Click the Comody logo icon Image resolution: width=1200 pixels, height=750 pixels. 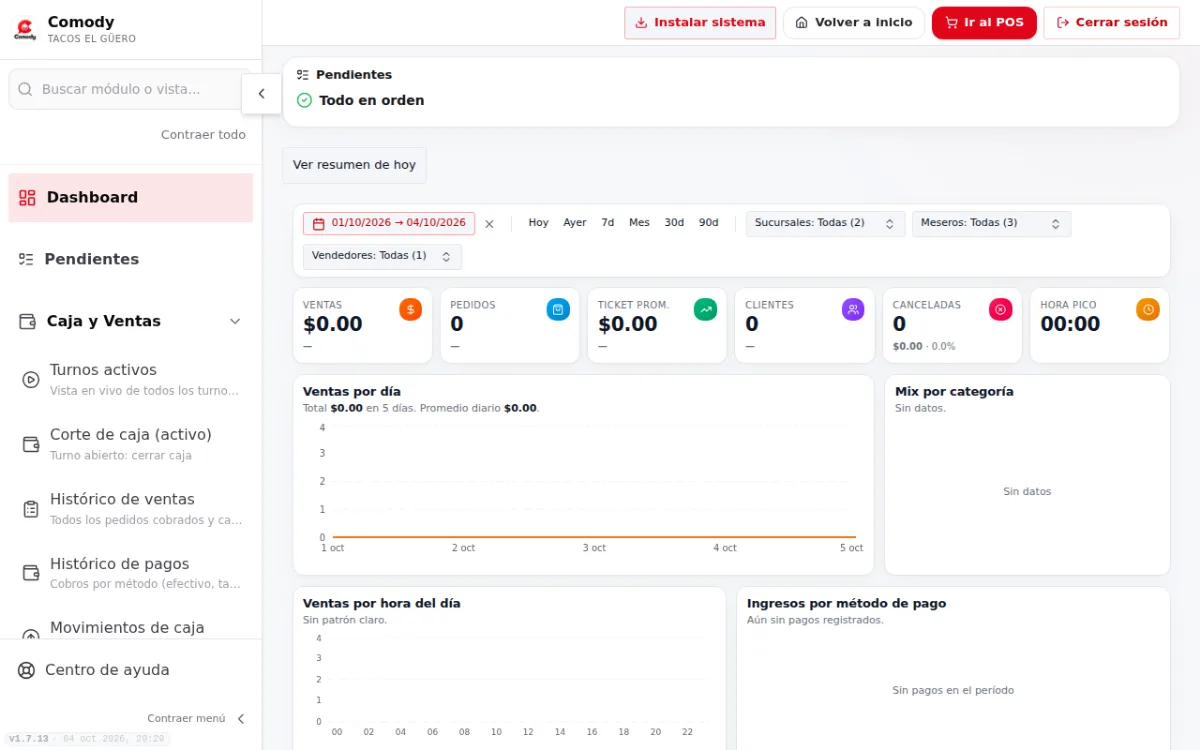(25, 29)
